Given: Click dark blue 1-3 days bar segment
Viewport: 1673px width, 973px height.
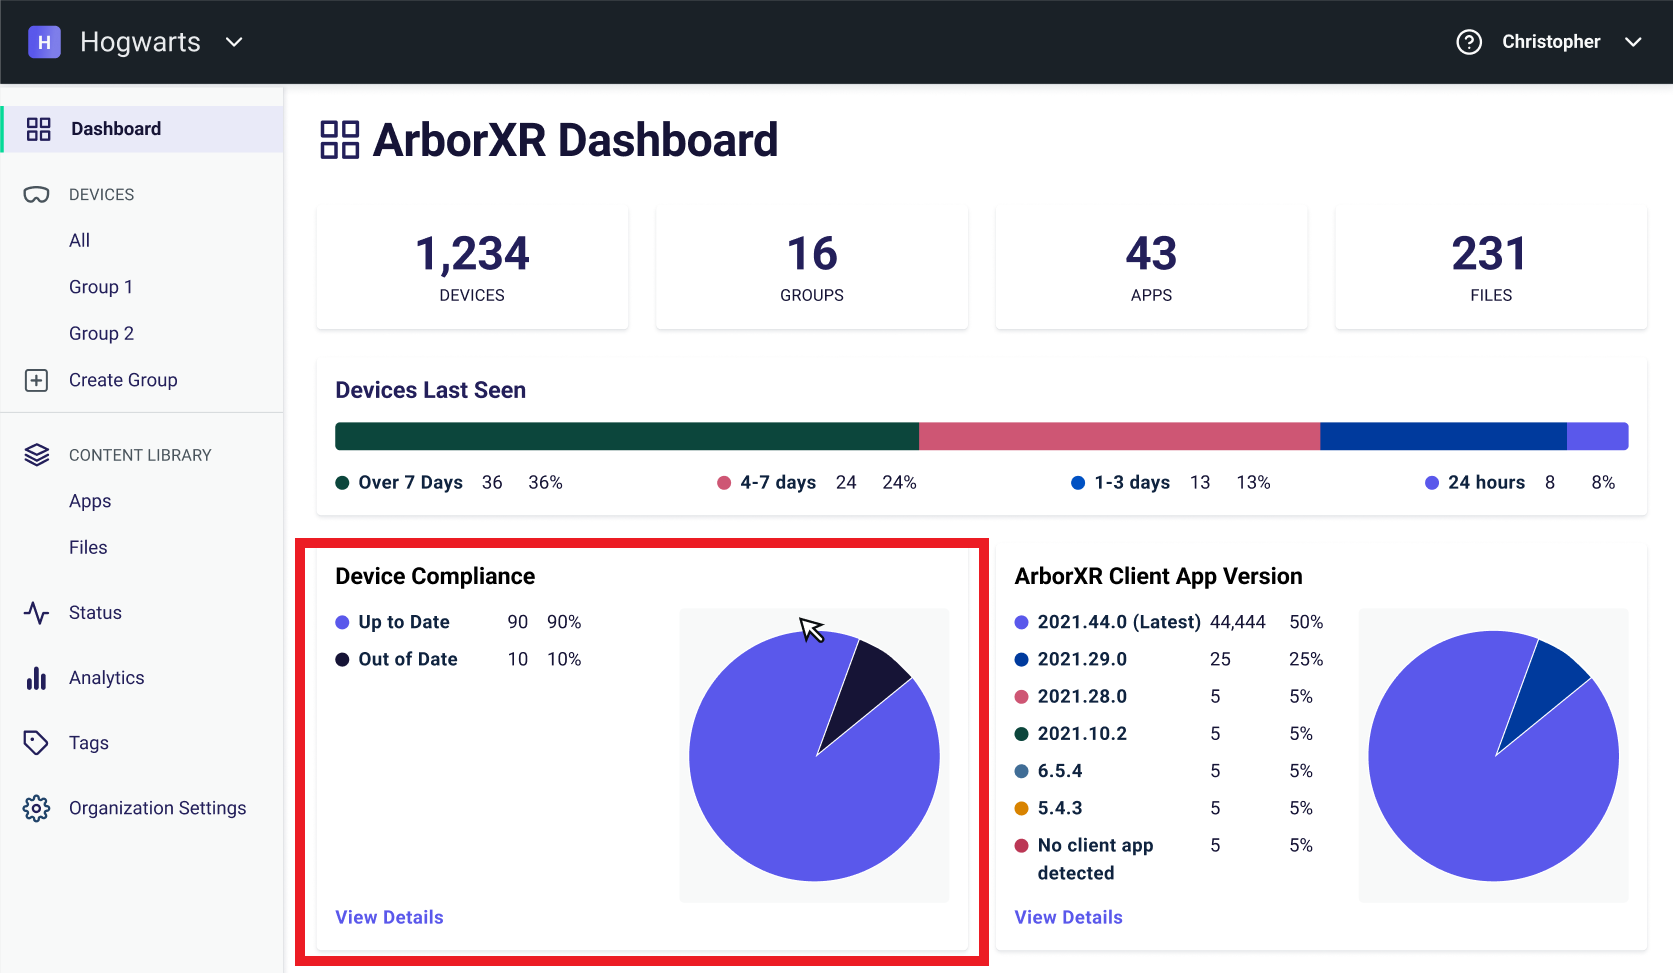Looking at the screenshot, I should coord(1443,436).
